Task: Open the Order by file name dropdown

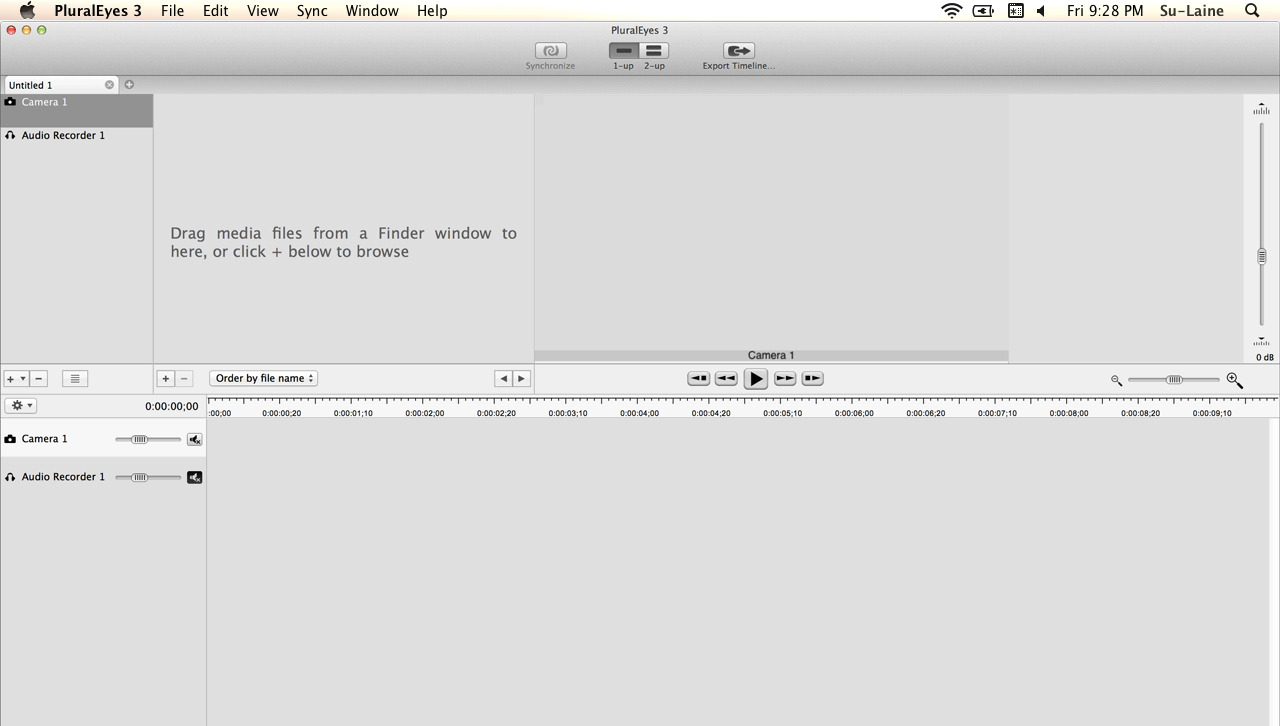Action: 263,378
